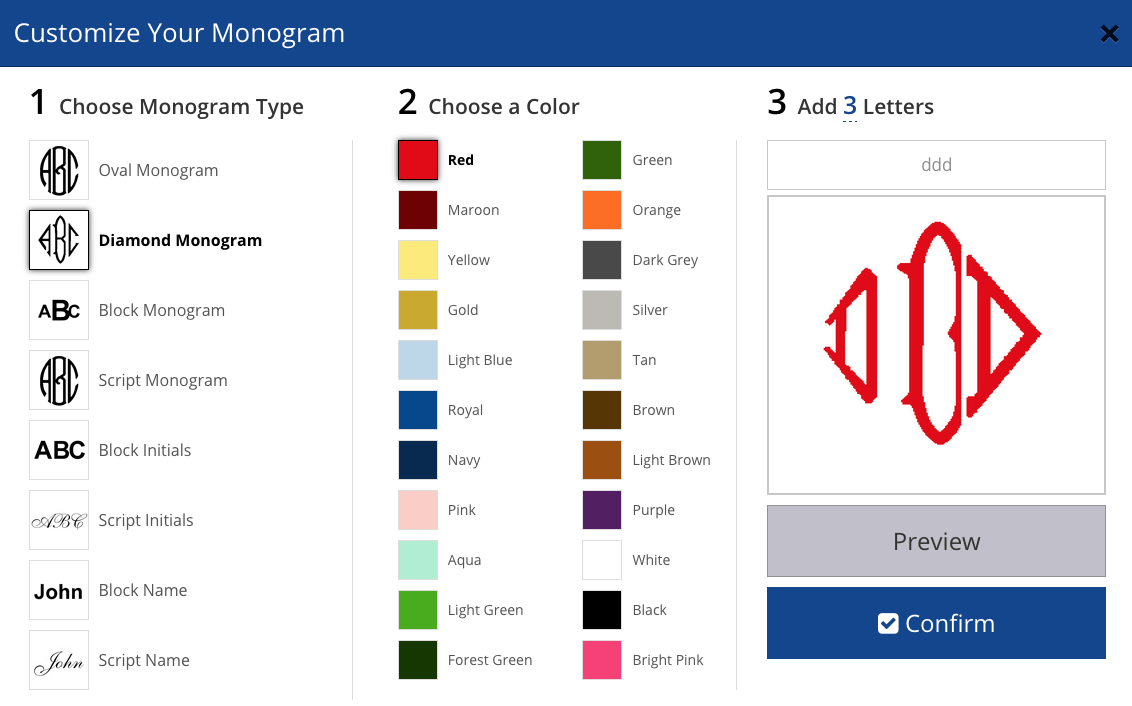Choose the Purple color swatch
The height and width of the screenshot is (706, 1132).
coord(602,510)
